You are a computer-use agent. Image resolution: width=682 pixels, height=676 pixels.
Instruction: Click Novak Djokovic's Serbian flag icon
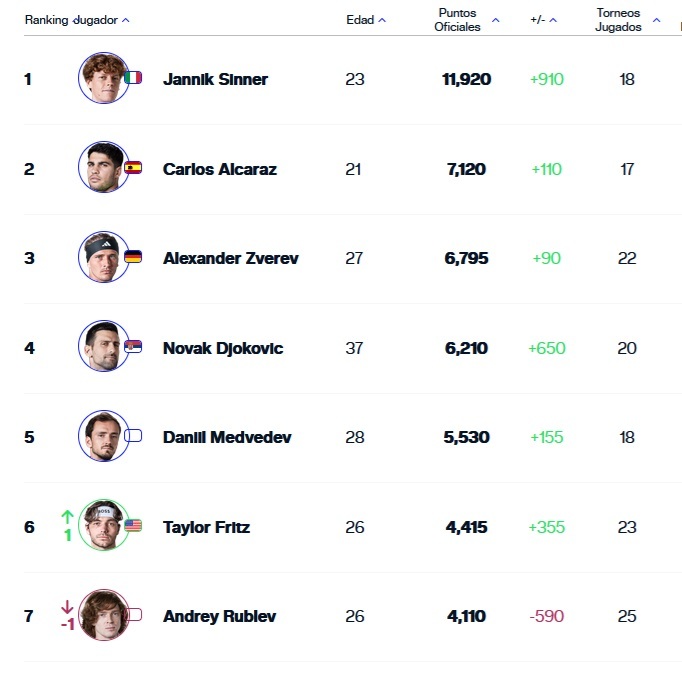point(133,347)
